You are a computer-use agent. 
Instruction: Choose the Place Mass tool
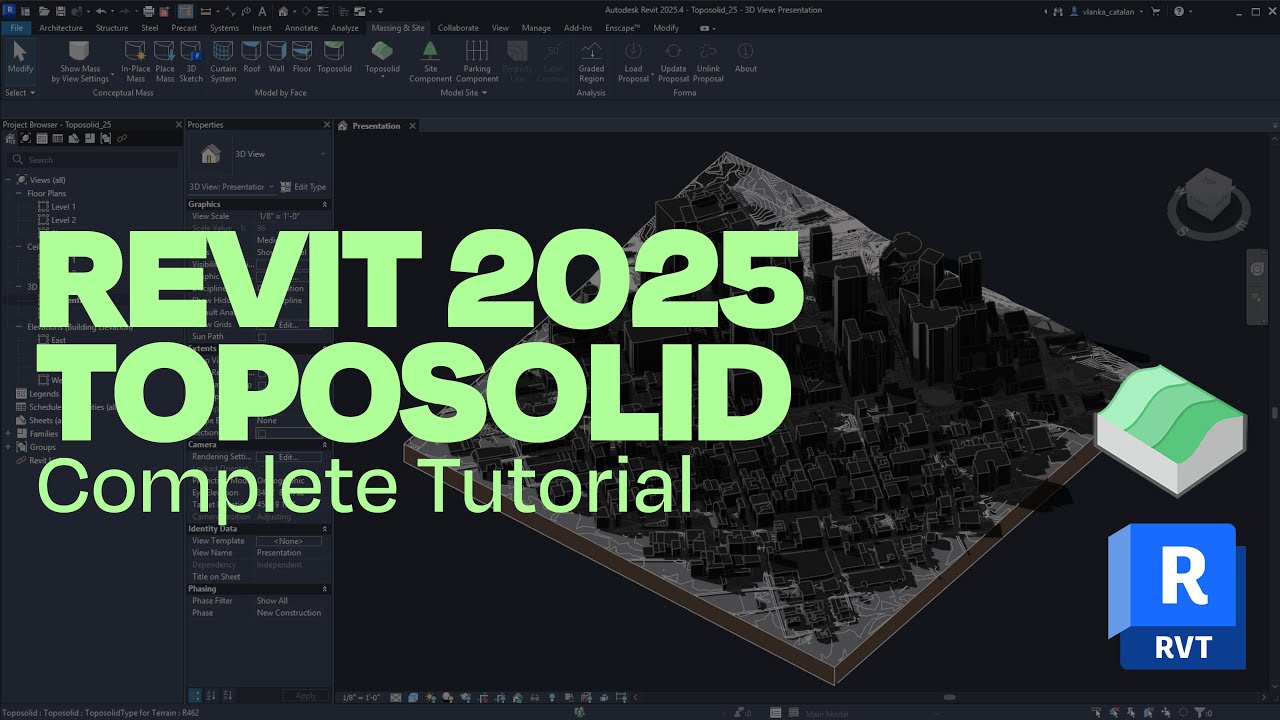[165, 61]
